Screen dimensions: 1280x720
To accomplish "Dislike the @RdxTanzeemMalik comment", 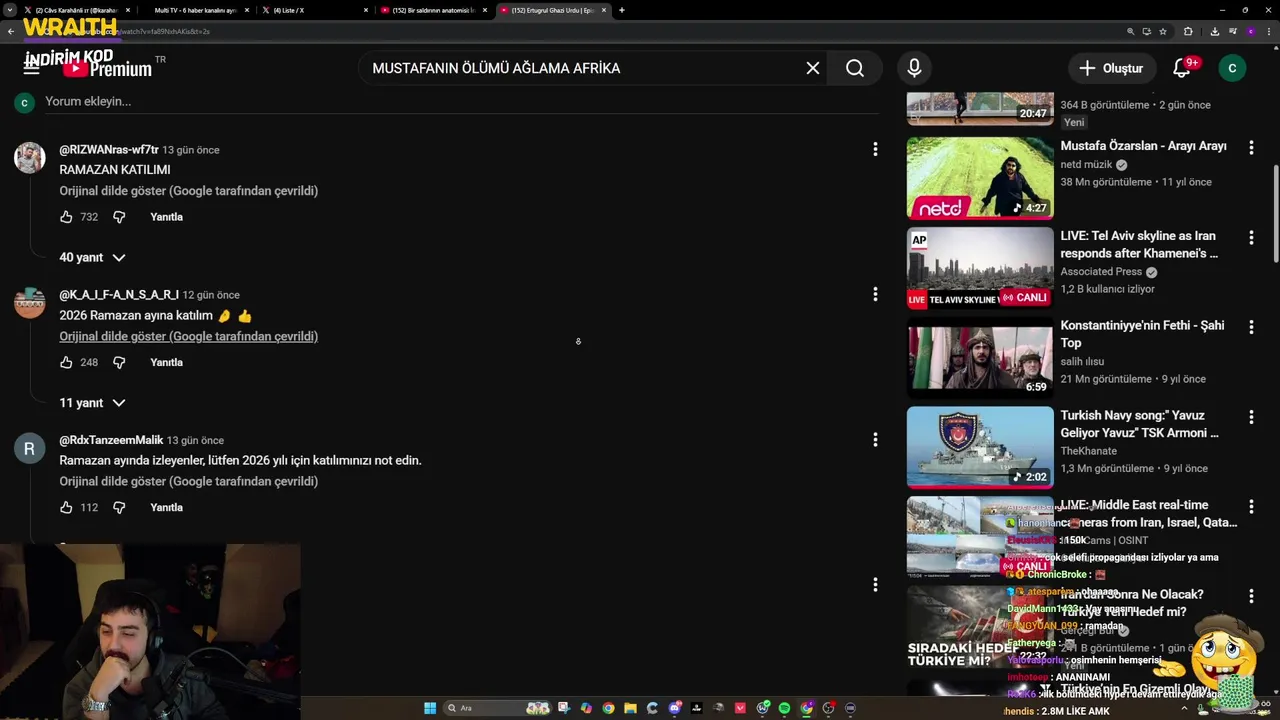I will 119,507.
